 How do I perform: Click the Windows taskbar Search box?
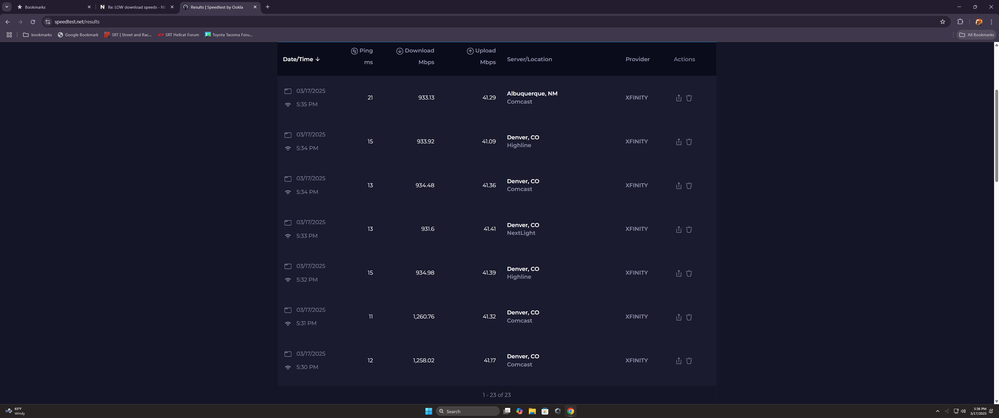467,411
